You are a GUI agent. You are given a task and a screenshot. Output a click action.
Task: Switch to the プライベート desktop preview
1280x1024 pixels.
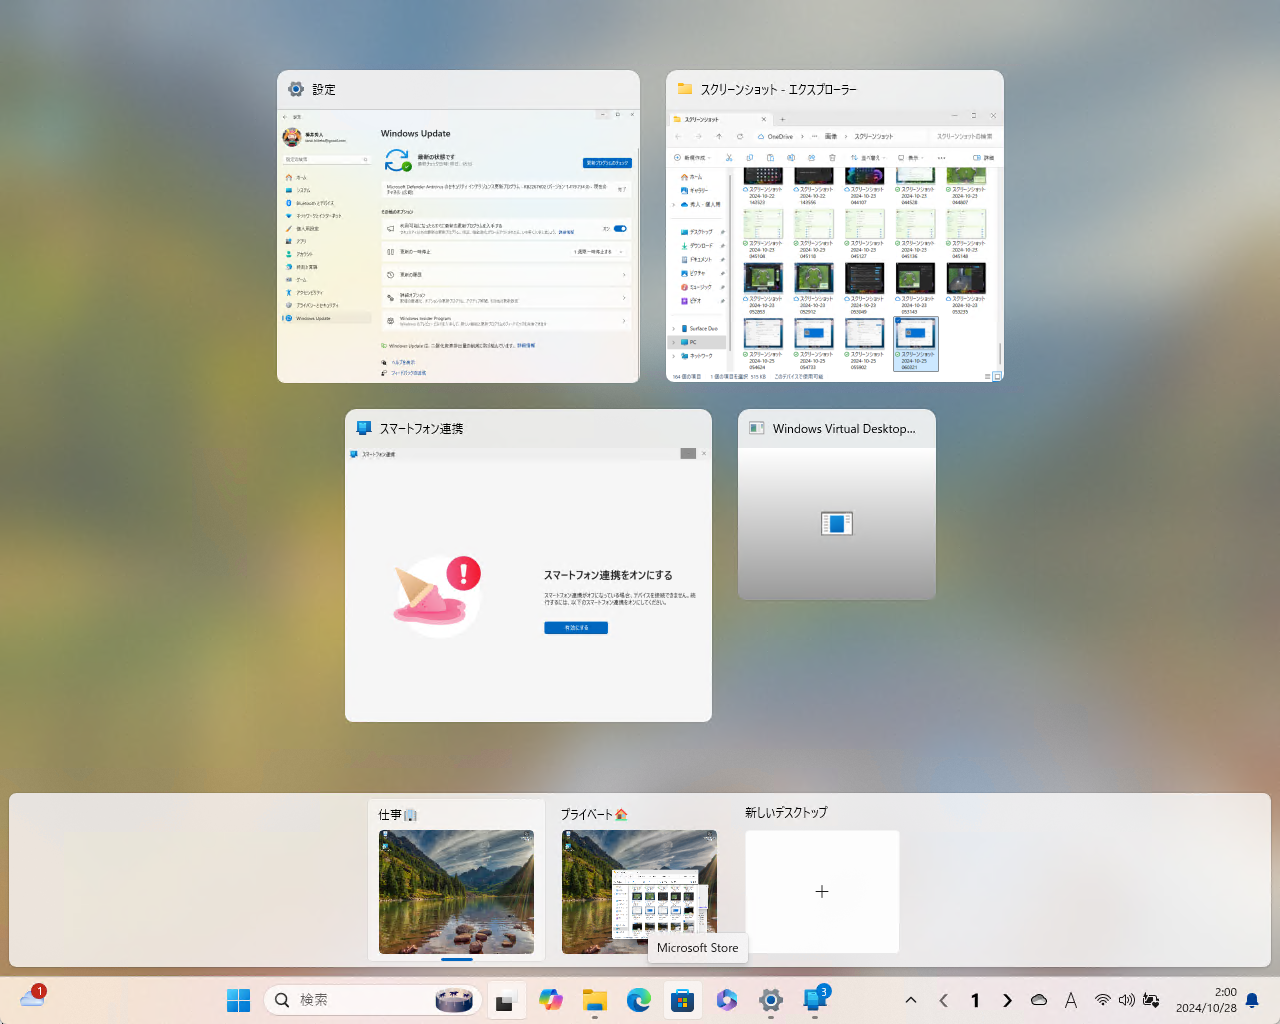(x=639, y=892)
